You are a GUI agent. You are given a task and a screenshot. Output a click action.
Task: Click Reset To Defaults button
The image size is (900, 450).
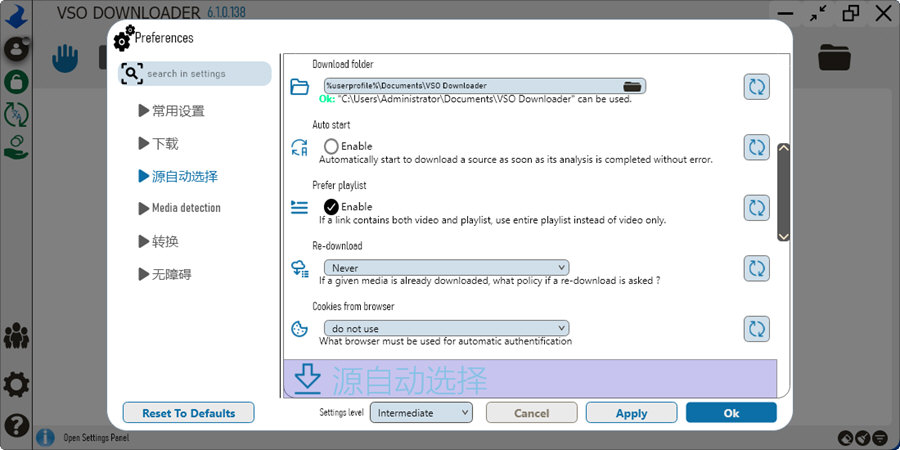tap(188, 413)
